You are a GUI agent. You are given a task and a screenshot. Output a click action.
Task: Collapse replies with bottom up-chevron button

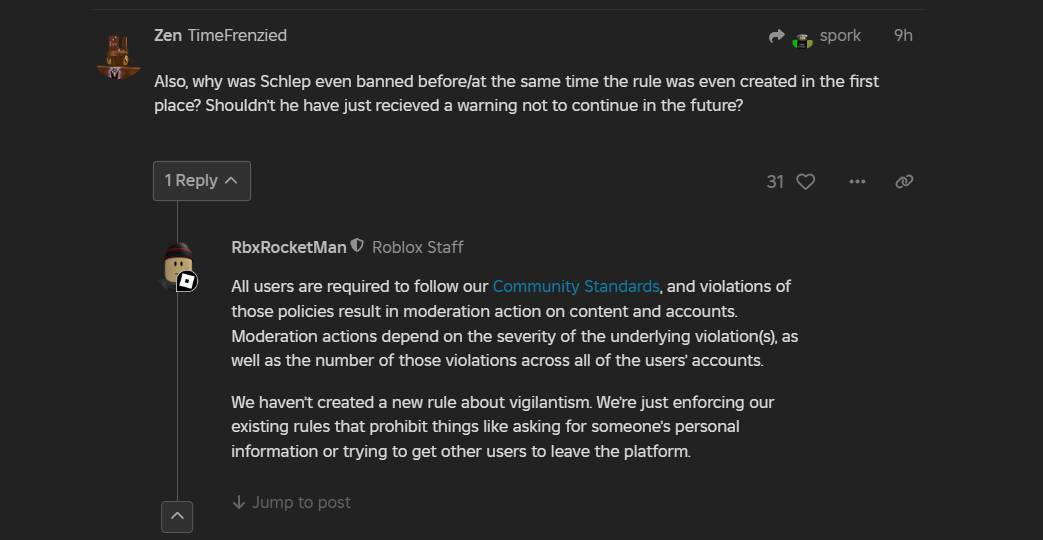click(x=177, y=517)
